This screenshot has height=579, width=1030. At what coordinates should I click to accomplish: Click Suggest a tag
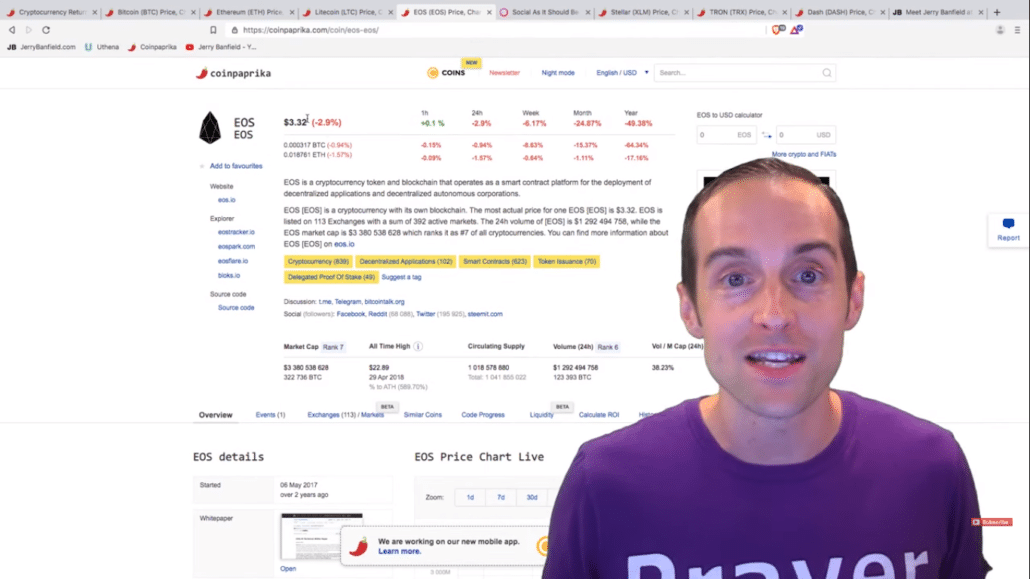[x=401, y=277]
